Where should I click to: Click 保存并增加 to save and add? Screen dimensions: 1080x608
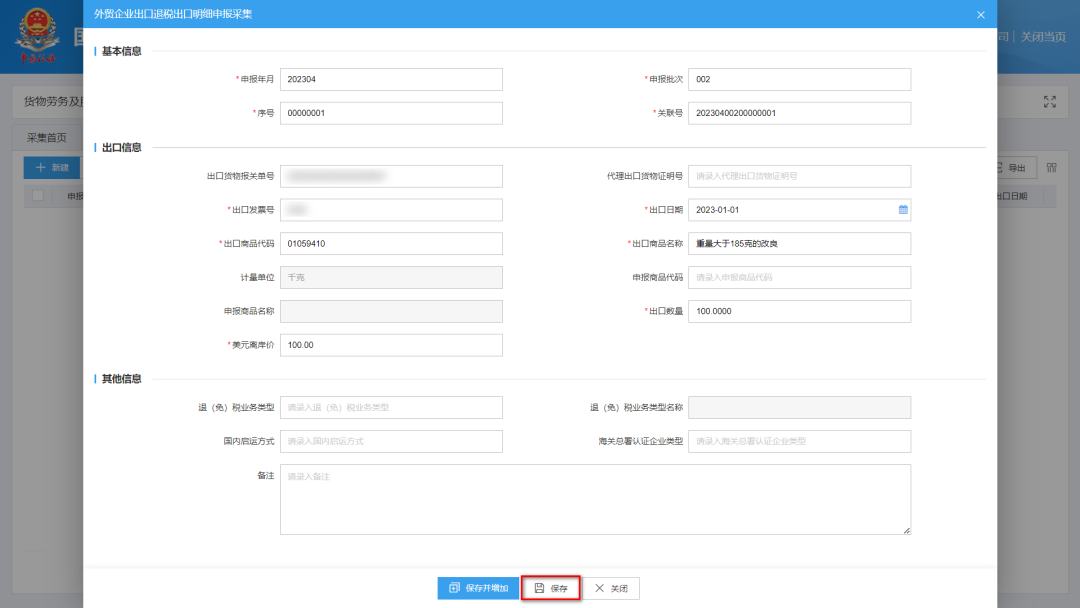(x=477, y=588)
